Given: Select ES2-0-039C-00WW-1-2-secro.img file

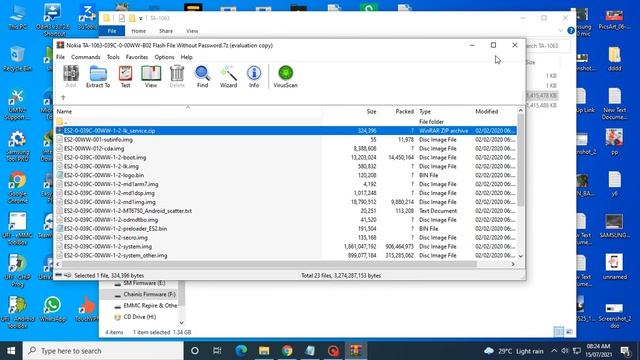Looking at the screenshot, I should pos(286,238).
